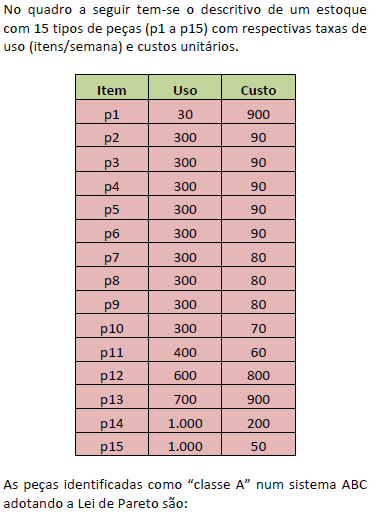This screenshot has height=521, width=384.
Task: Select the p12 item cell
Action: pyautogui.click(x=112, y=374)
